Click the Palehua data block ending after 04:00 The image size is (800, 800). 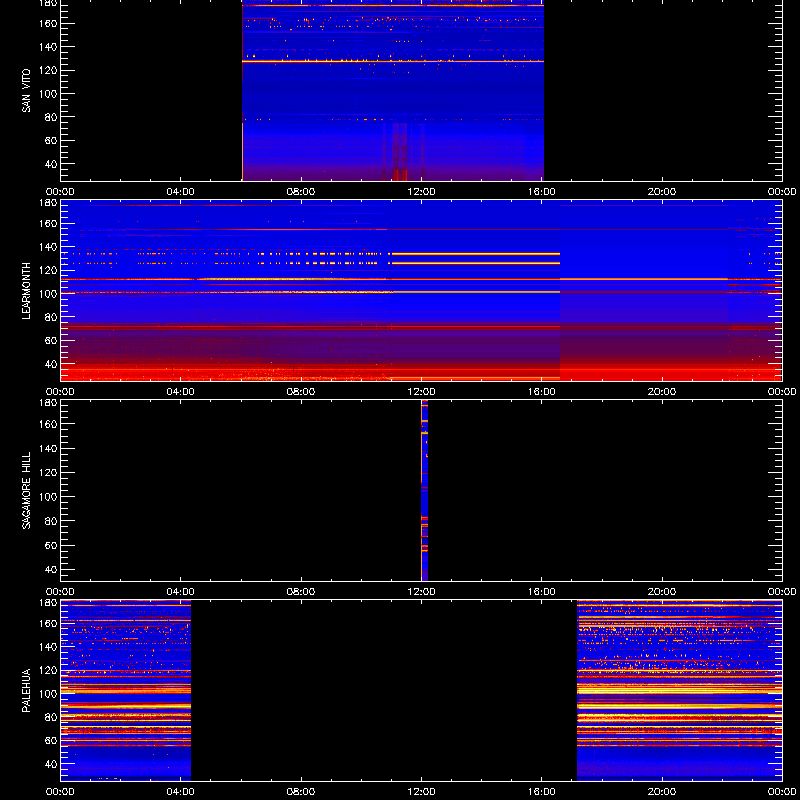(126, 690)
